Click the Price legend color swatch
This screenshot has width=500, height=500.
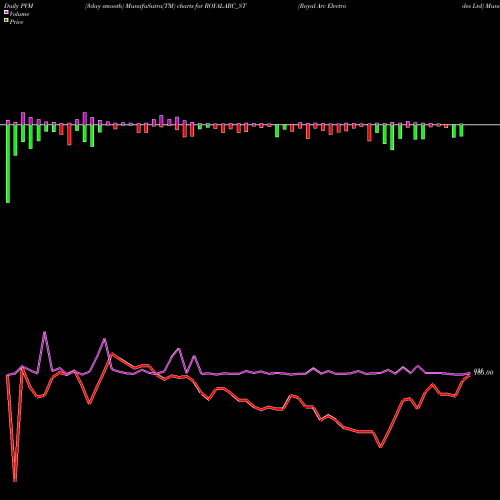[x=6, y=21]
